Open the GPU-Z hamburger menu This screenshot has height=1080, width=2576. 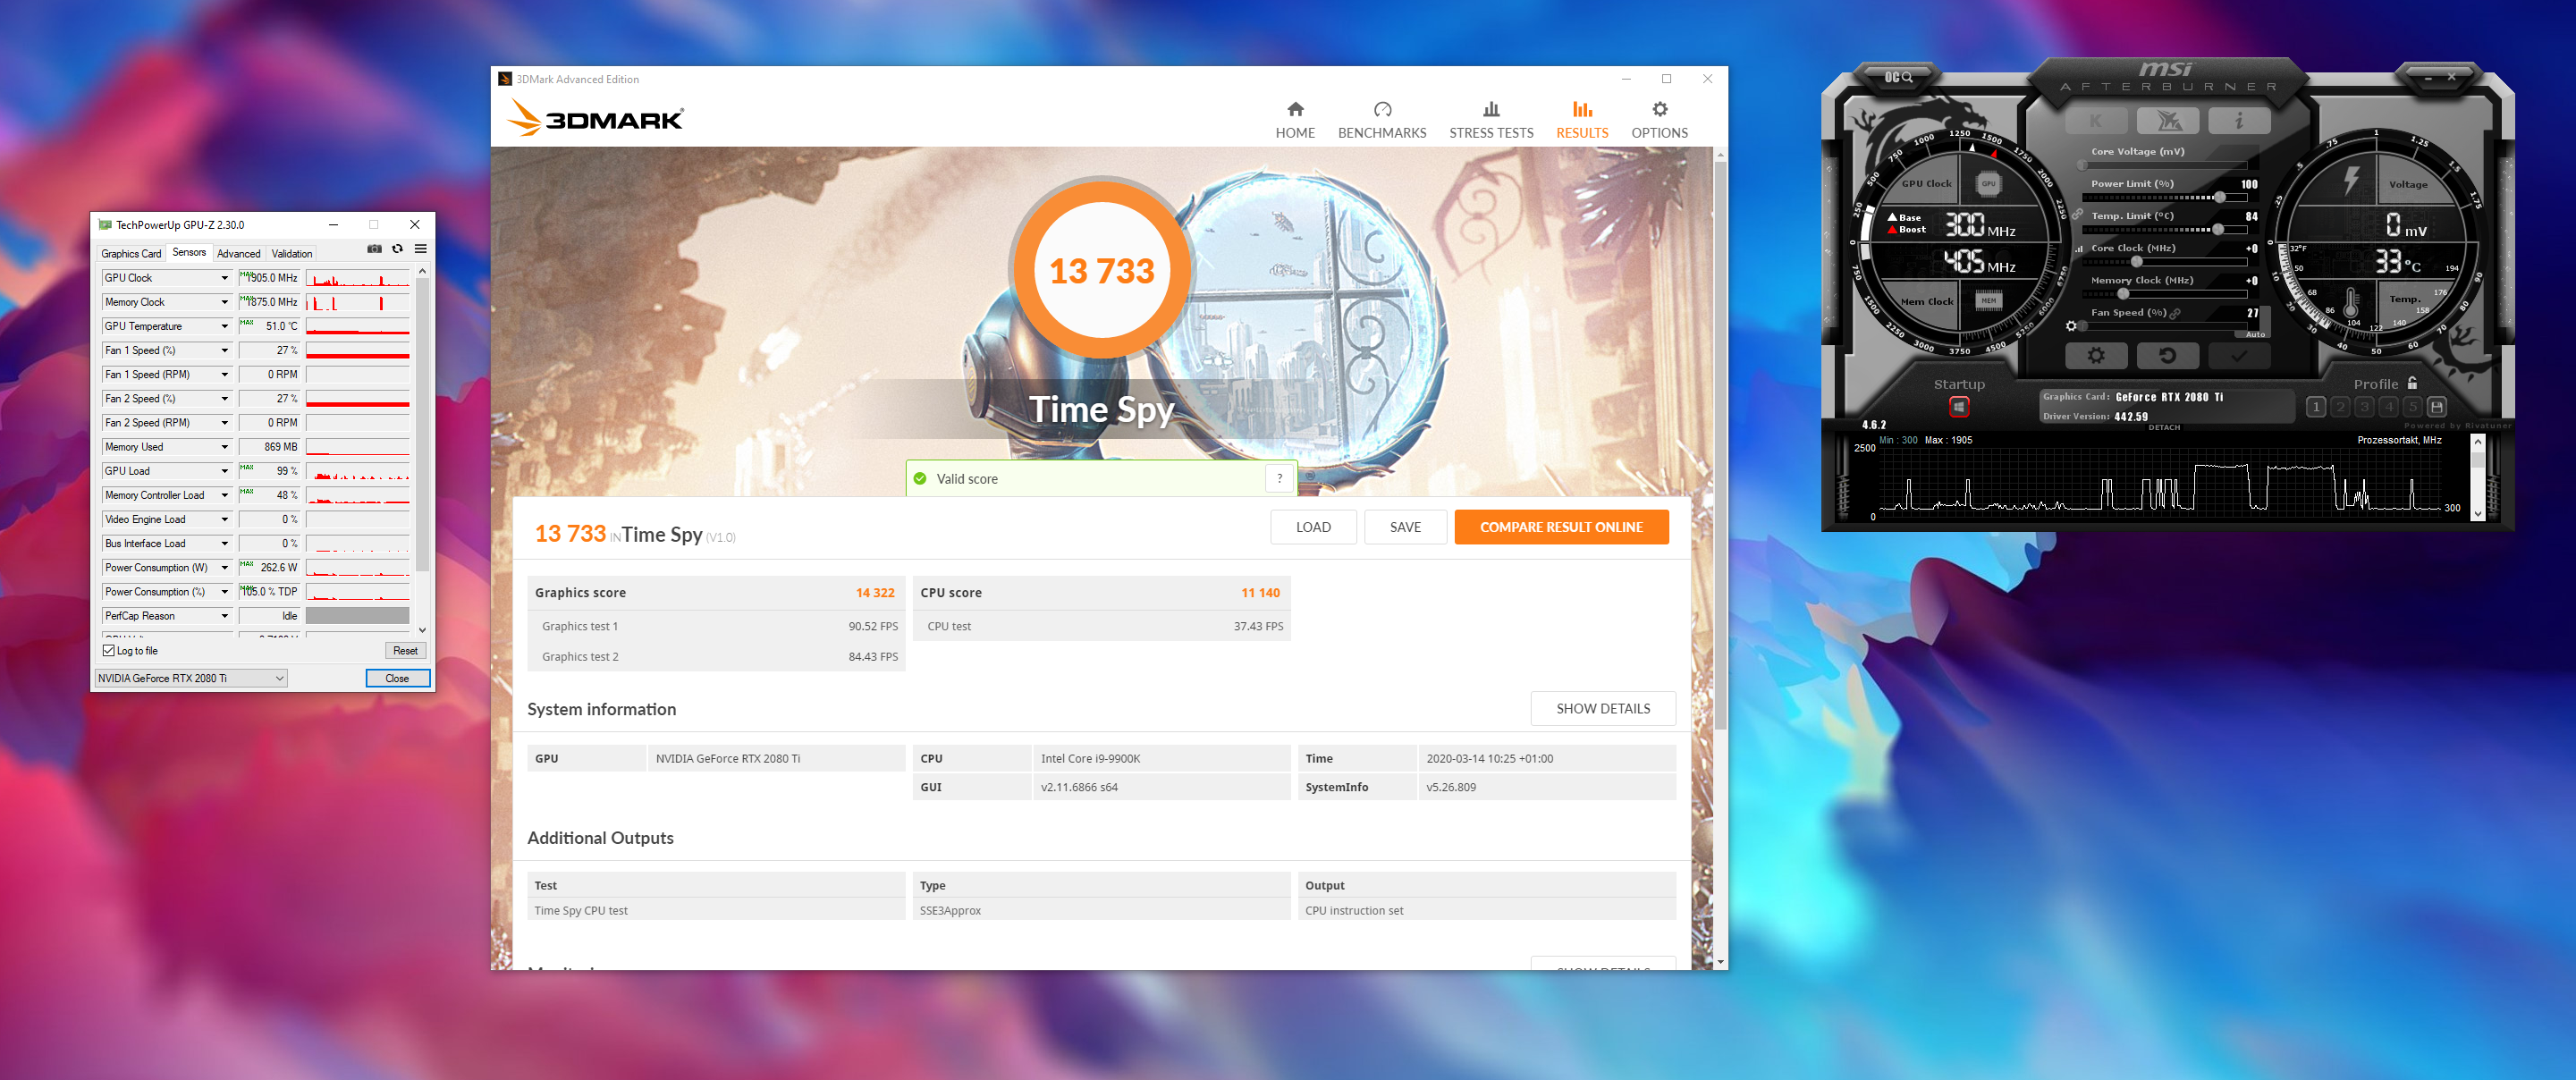(x=421, y=249)
